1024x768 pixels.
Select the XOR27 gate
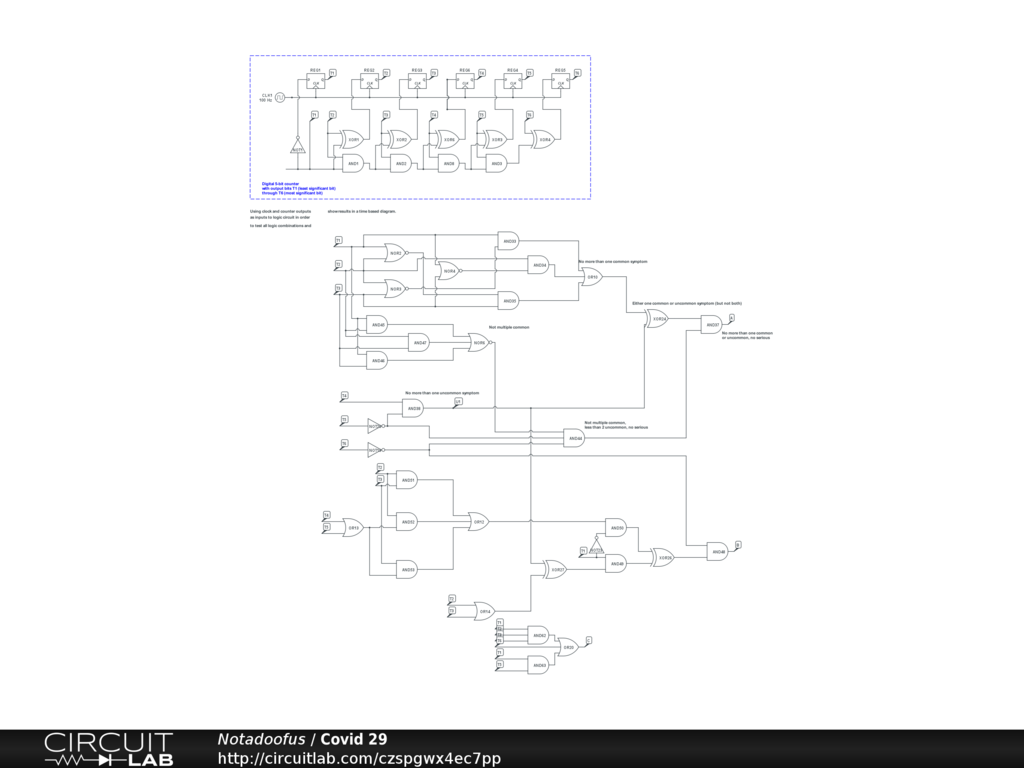[555, 569]
